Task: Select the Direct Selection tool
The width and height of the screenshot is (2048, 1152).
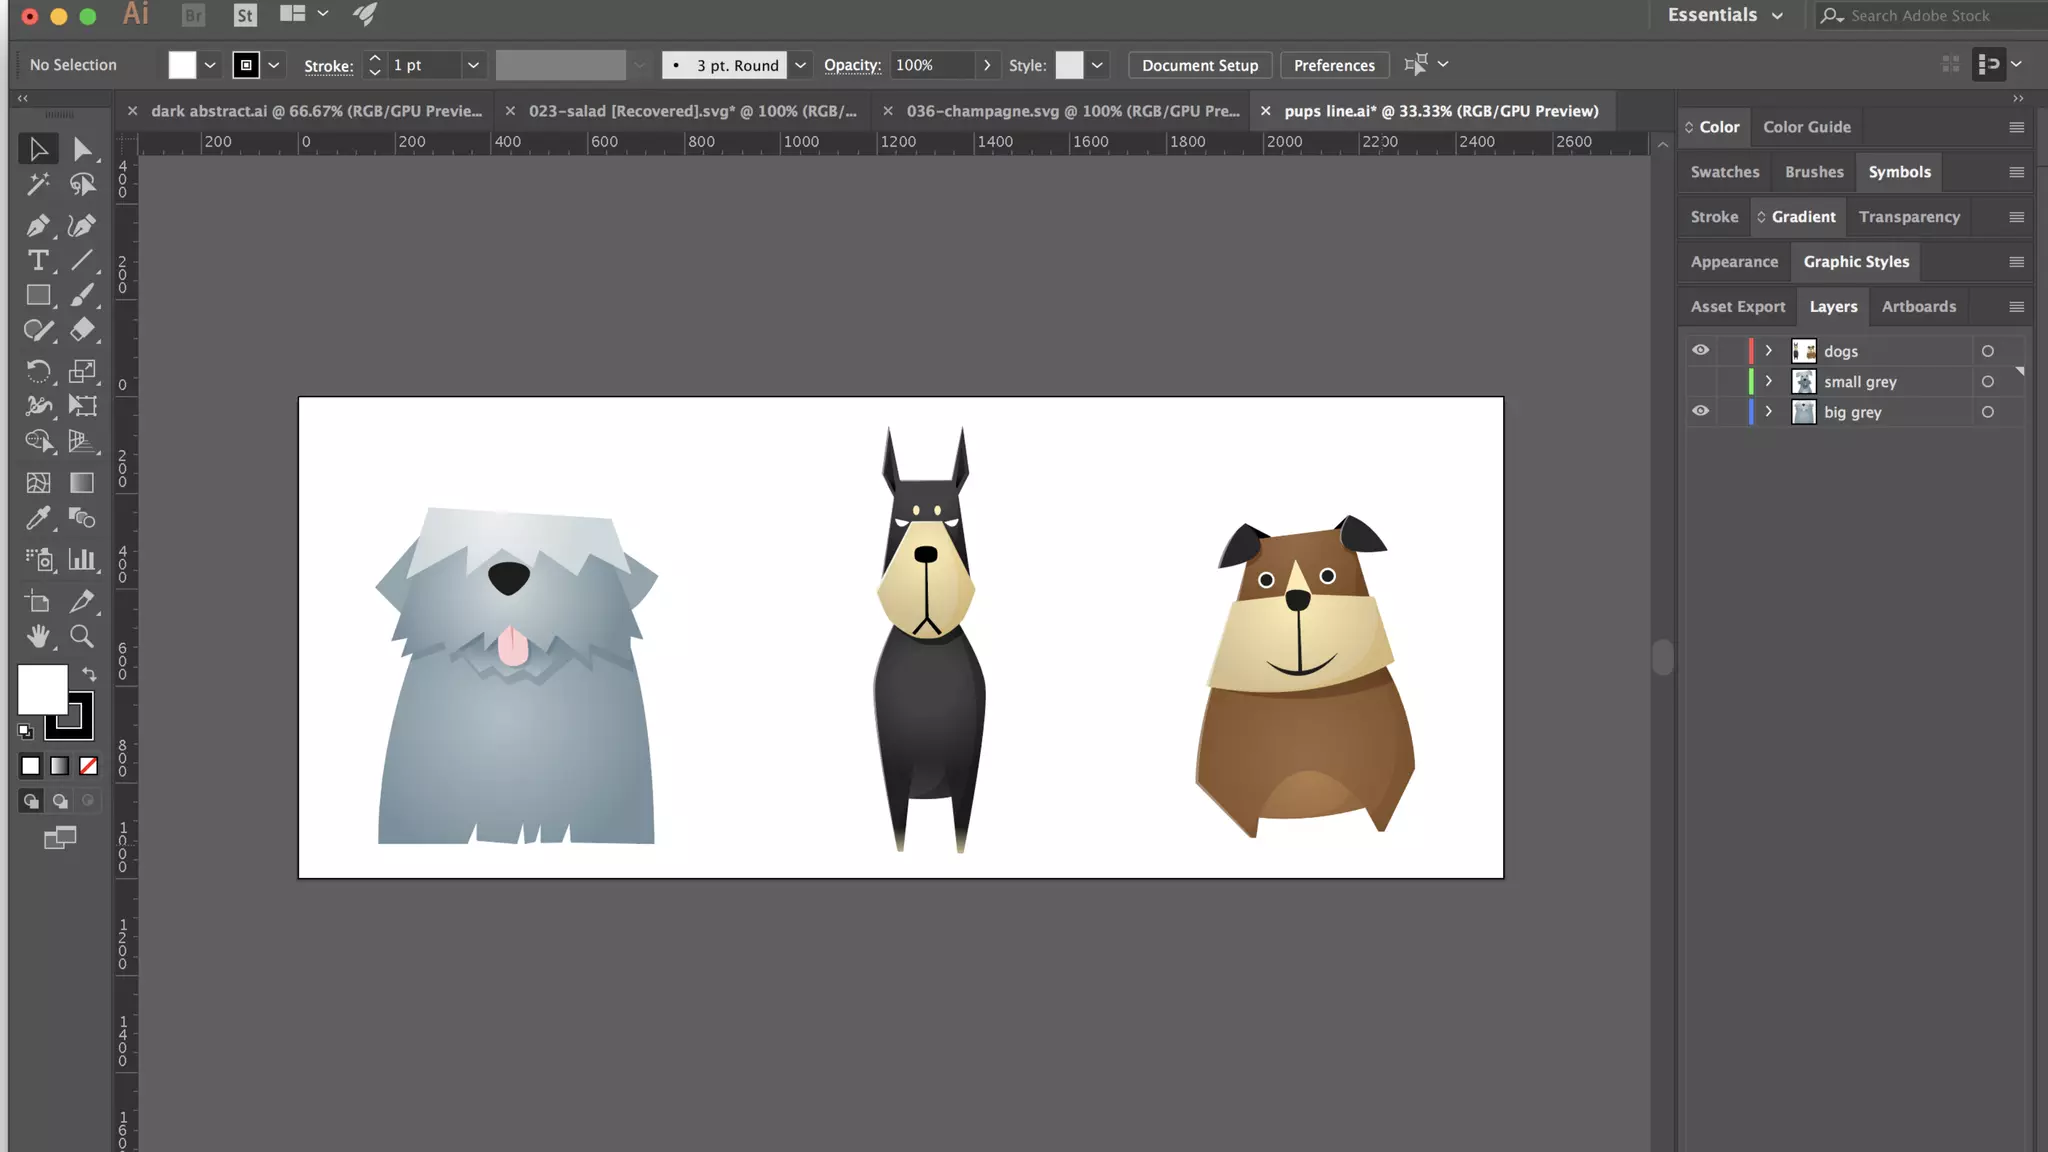Action: pyautogui.click(x=82, y=149)
